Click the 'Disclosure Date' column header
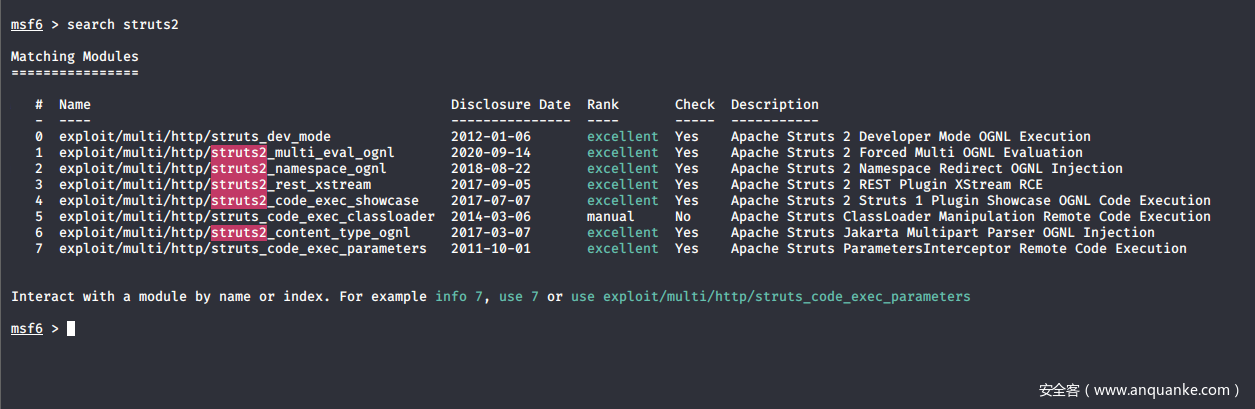Screen dimensions: 1255x409 510,104
